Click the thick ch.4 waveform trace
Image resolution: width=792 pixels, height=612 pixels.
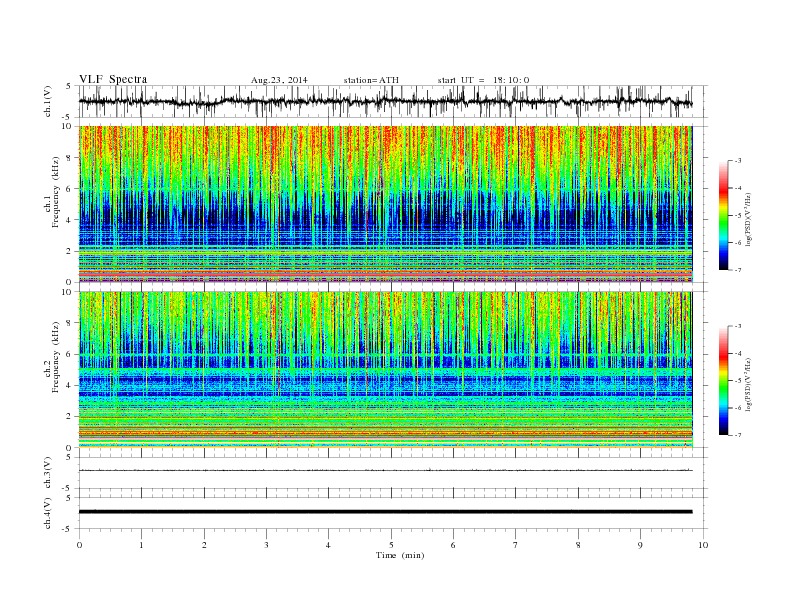click(385, 512)
